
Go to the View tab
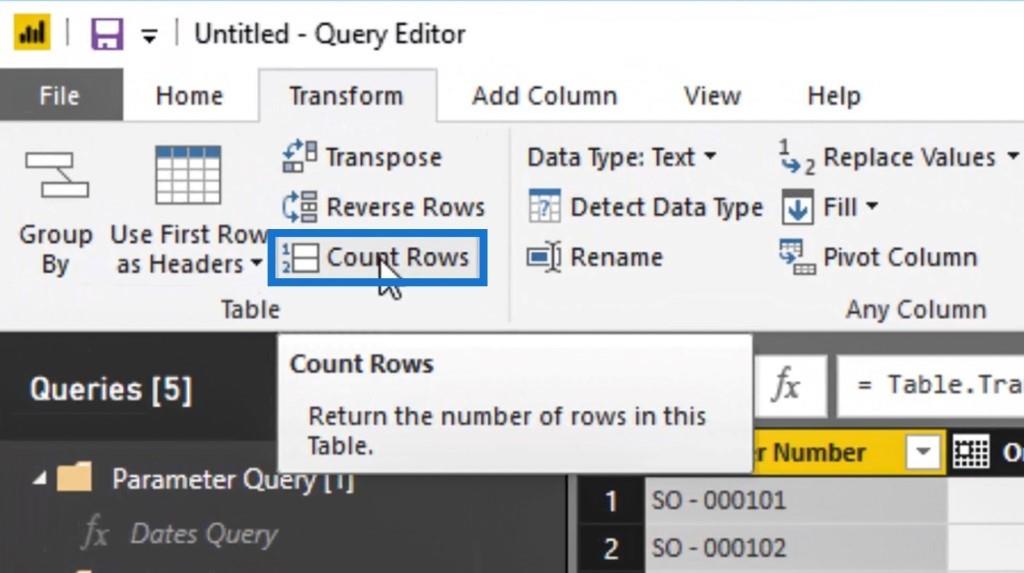pos(712,95)
